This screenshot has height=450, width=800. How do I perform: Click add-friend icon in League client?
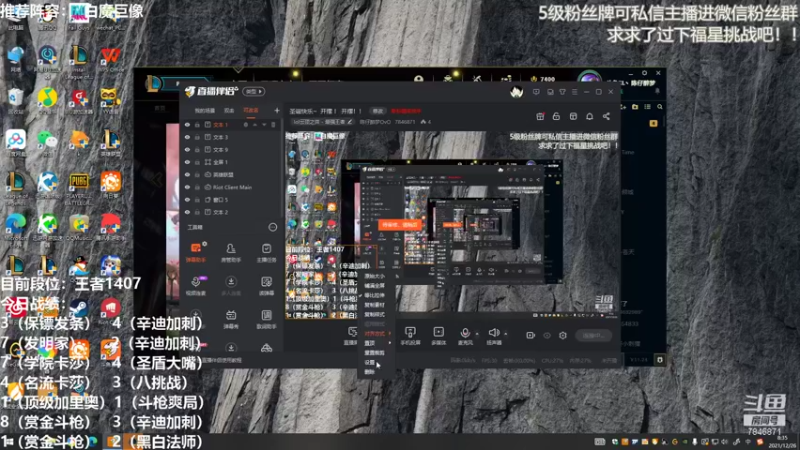[x=623, y=107]
